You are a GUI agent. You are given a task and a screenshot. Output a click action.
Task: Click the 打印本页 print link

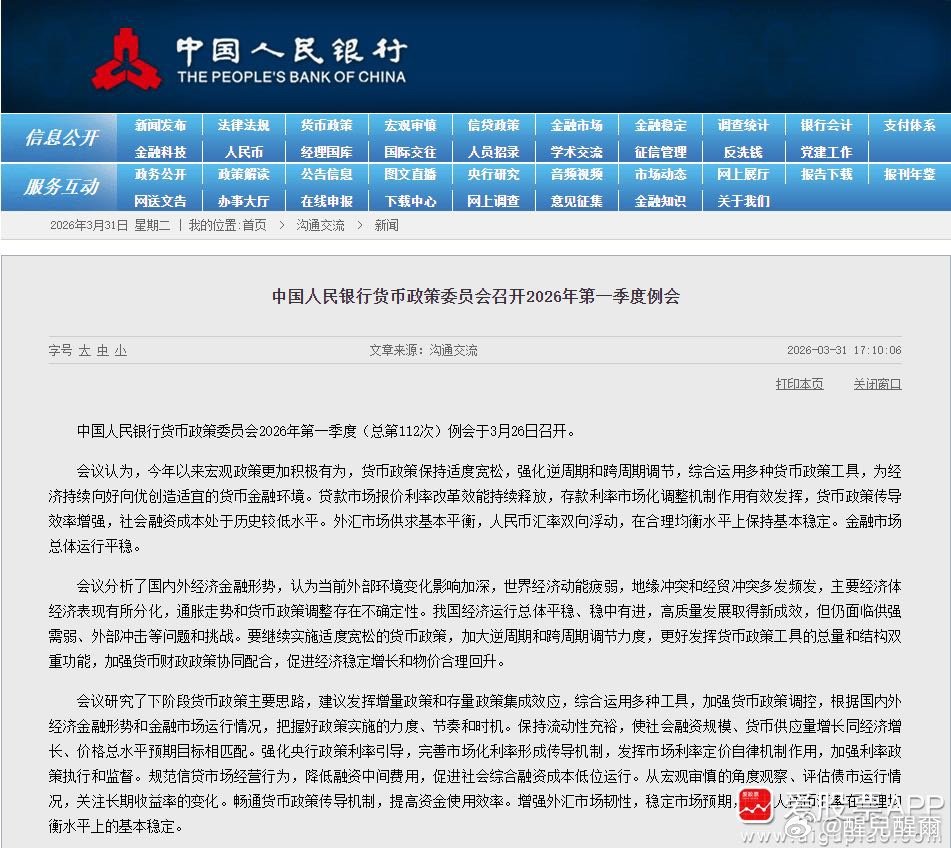pos(799,384)
